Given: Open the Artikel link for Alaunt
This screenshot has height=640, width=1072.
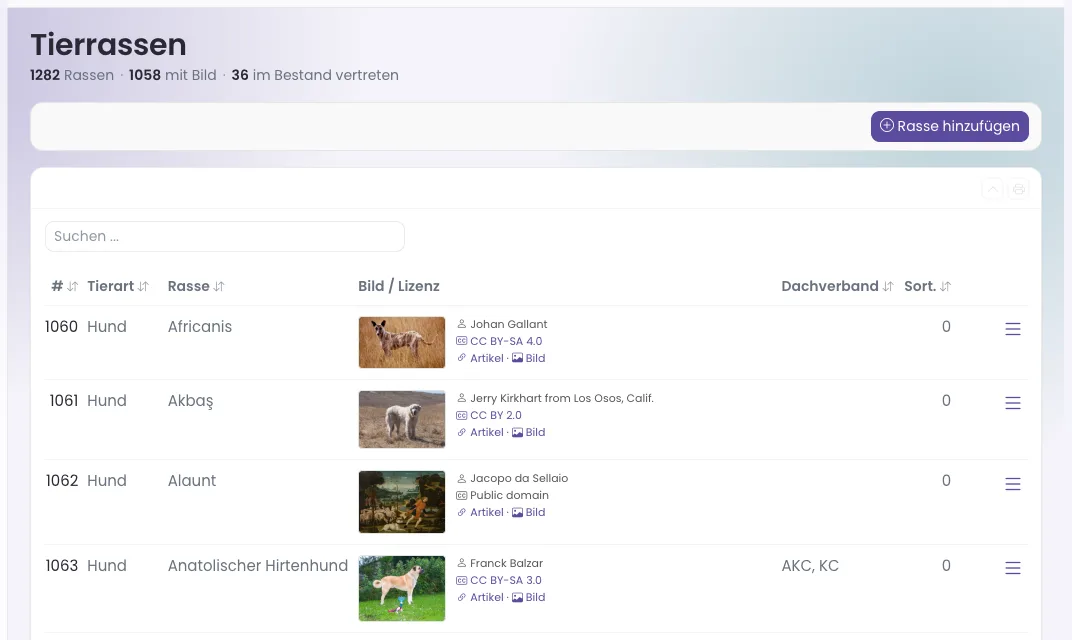Looking at the screenshot, I should point(486,512).
